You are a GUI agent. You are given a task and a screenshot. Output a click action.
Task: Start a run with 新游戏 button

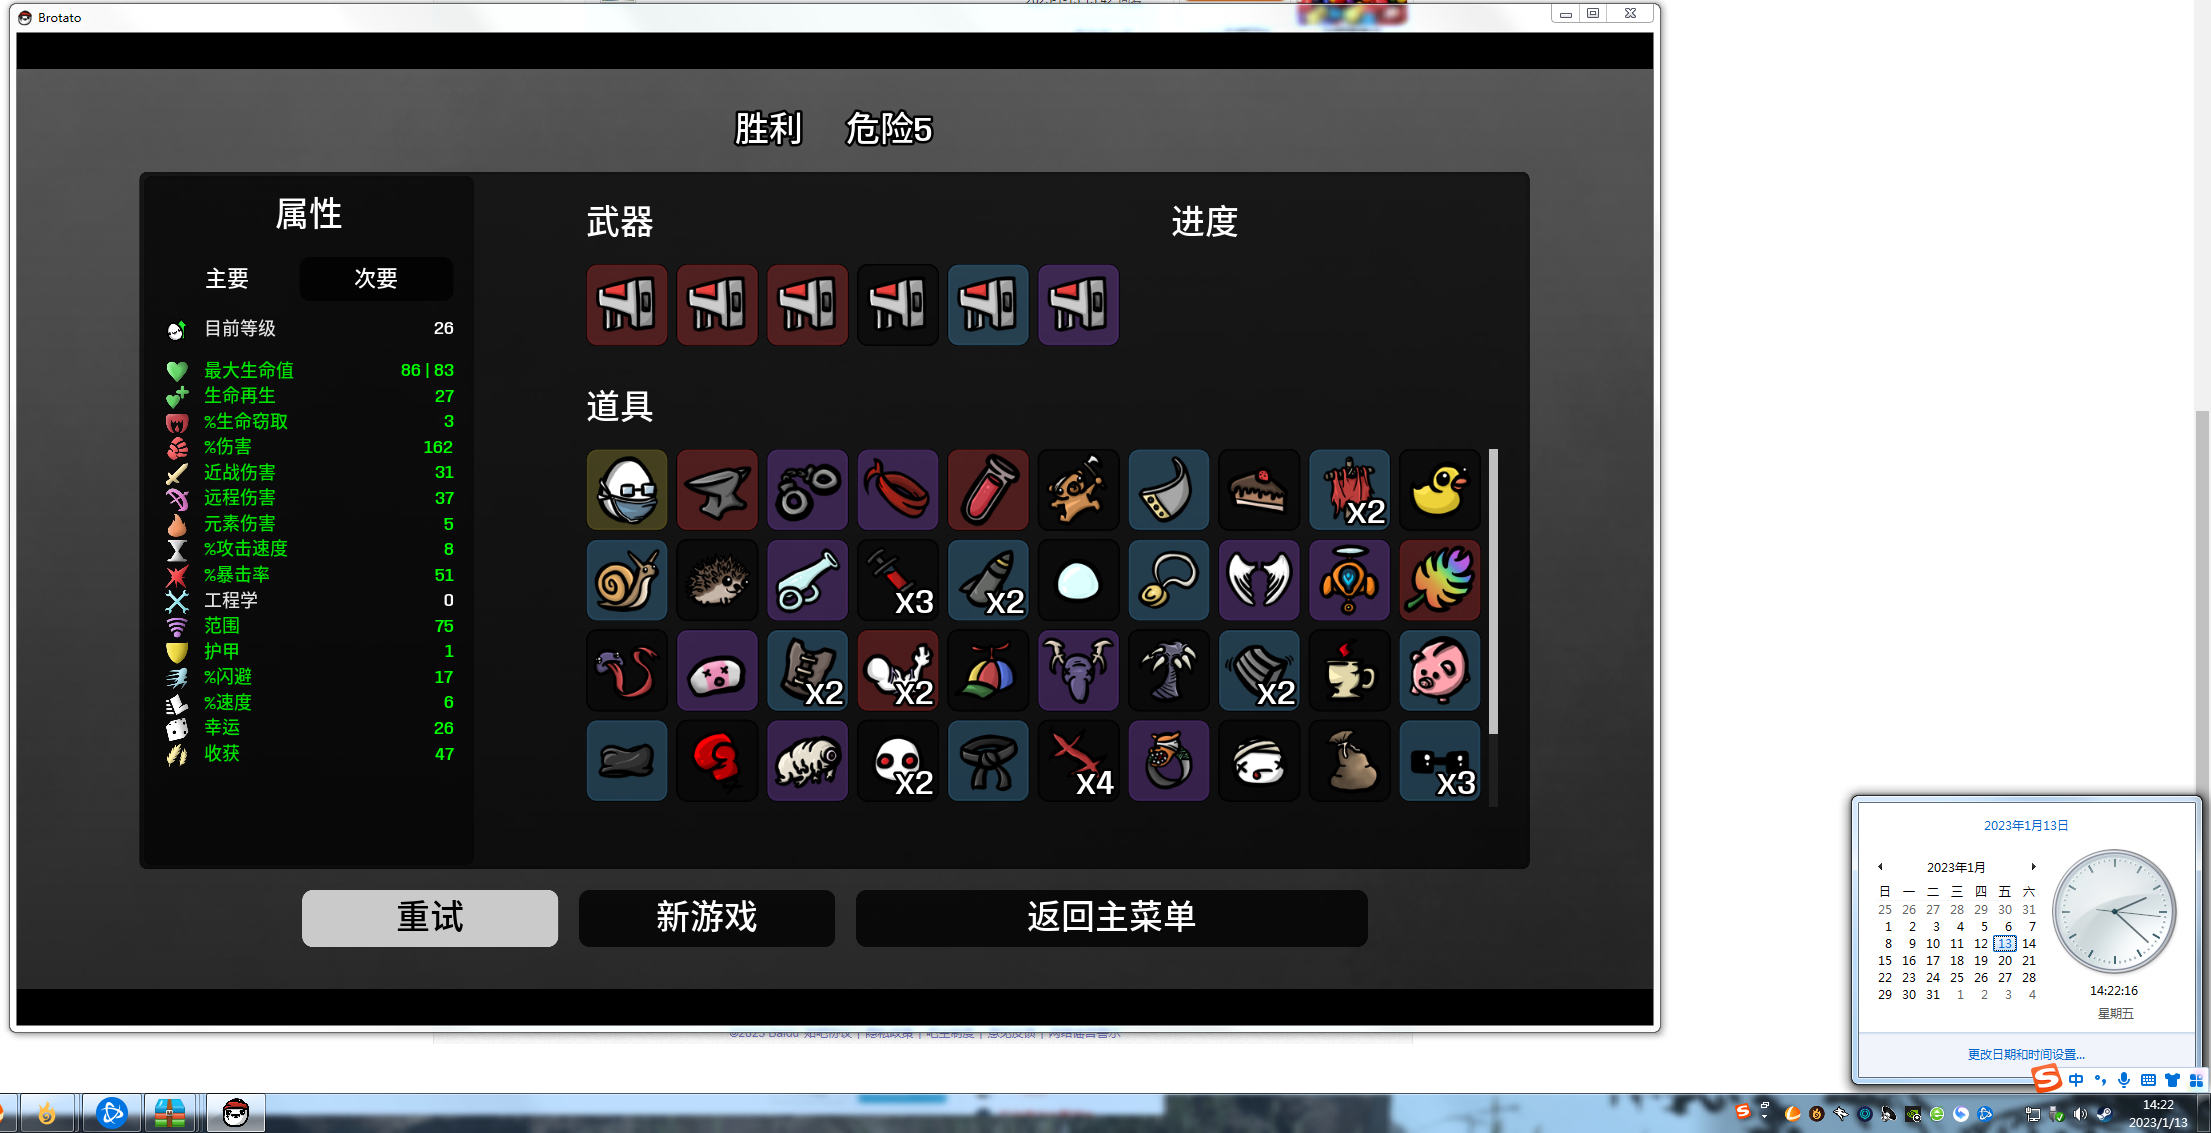707,917
